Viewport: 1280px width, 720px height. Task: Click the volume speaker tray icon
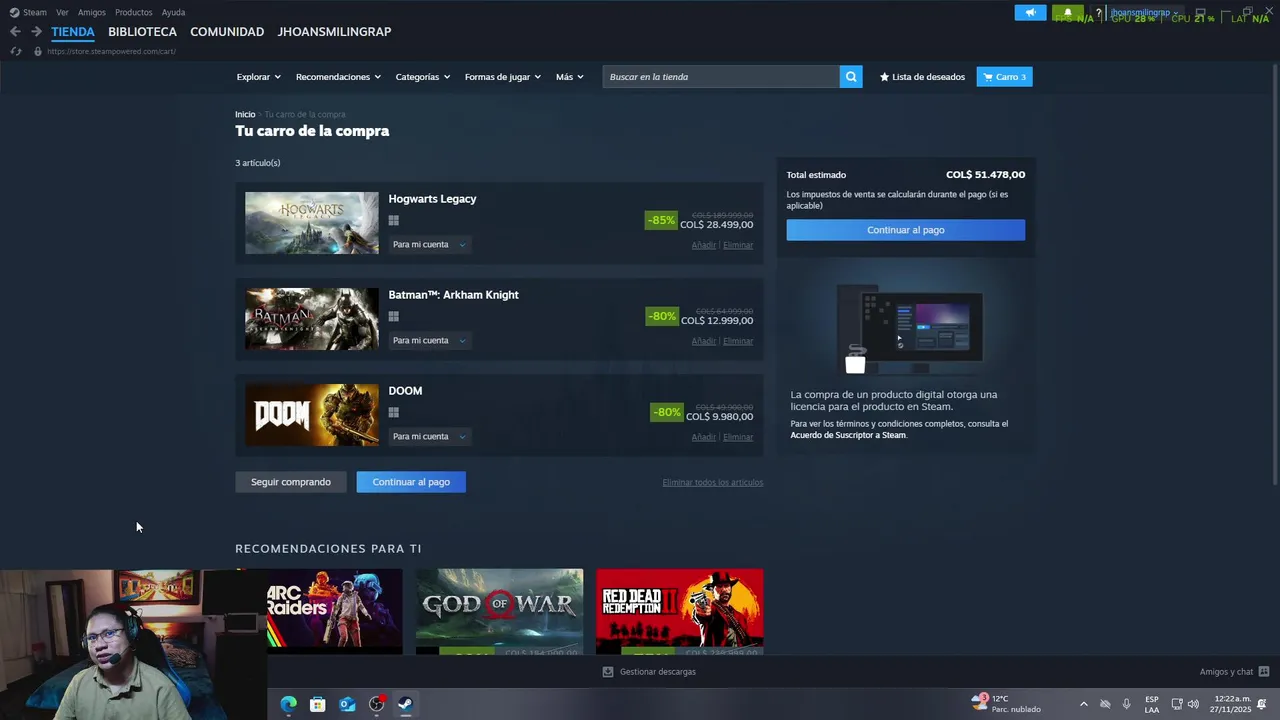click(x=1193, y=704)
